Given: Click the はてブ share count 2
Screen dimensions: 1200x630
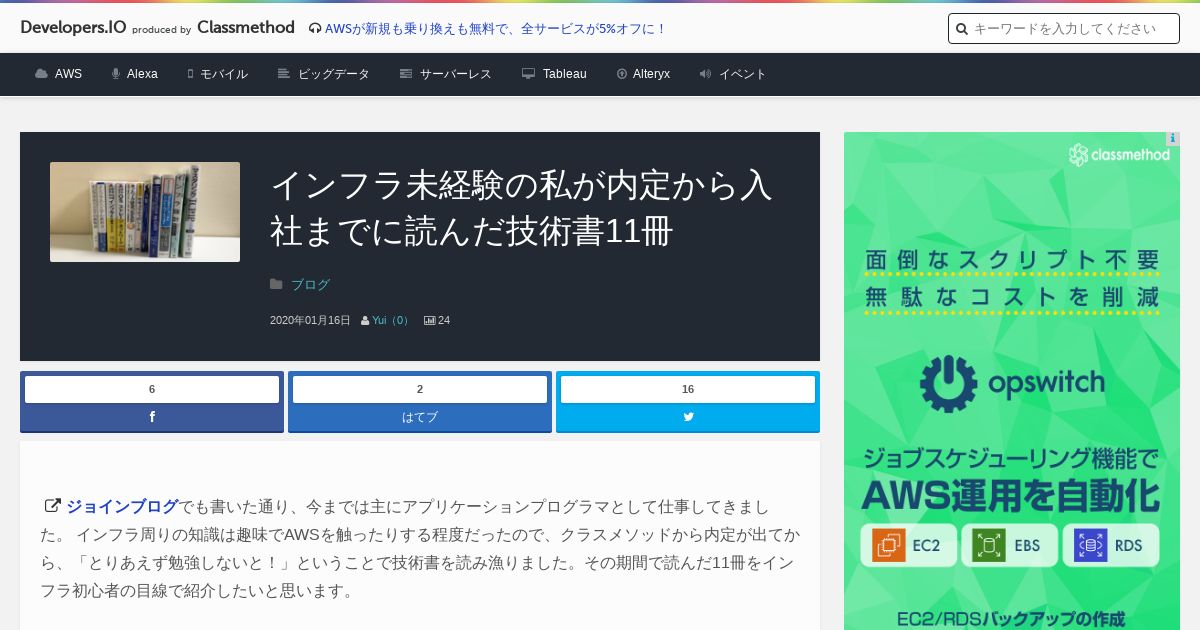Looking at the screenshot, I should 420,389.
